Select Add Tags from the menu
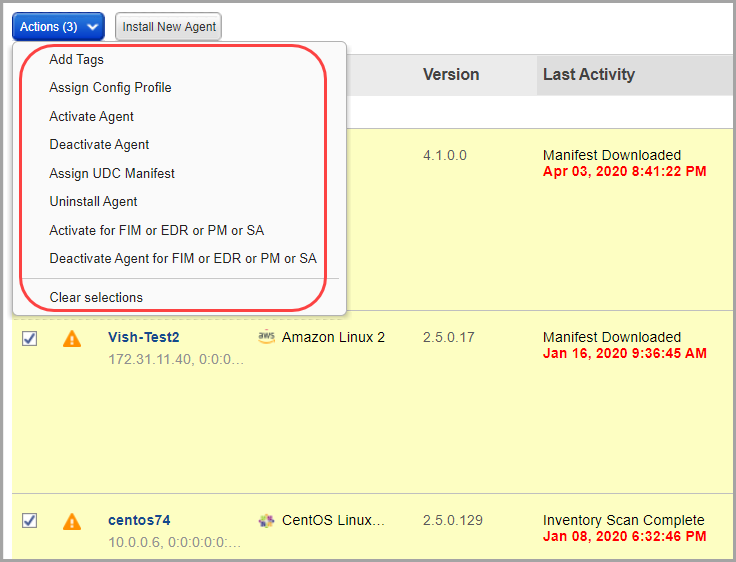Viewport: 736px width, 562px height. point(77,60)
